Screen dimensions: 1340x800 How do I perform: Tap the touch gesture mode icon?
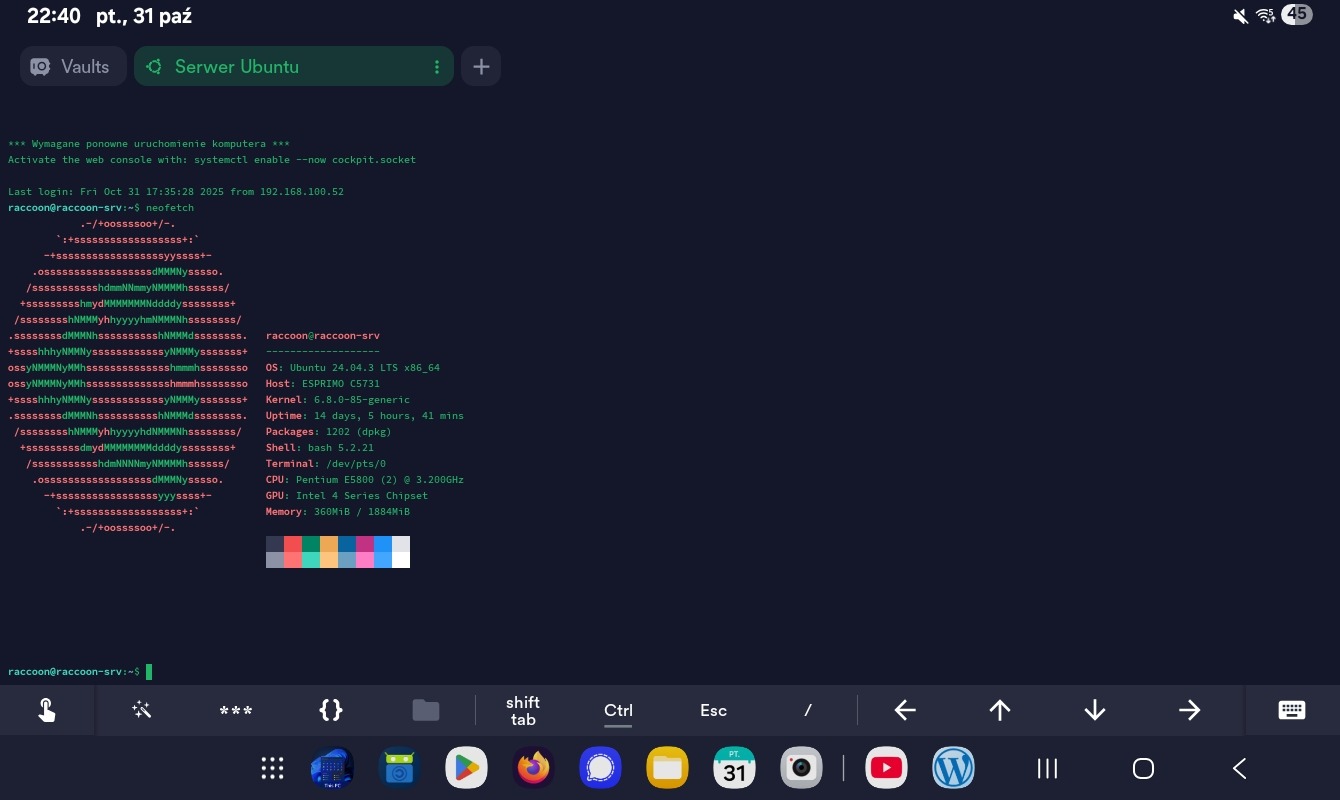coord(47,710)
